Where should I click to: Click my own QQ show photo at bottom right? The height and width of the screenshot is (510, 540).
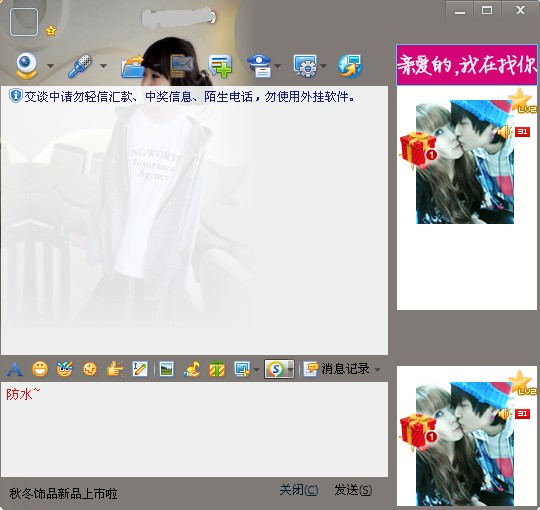pos(465,444)
